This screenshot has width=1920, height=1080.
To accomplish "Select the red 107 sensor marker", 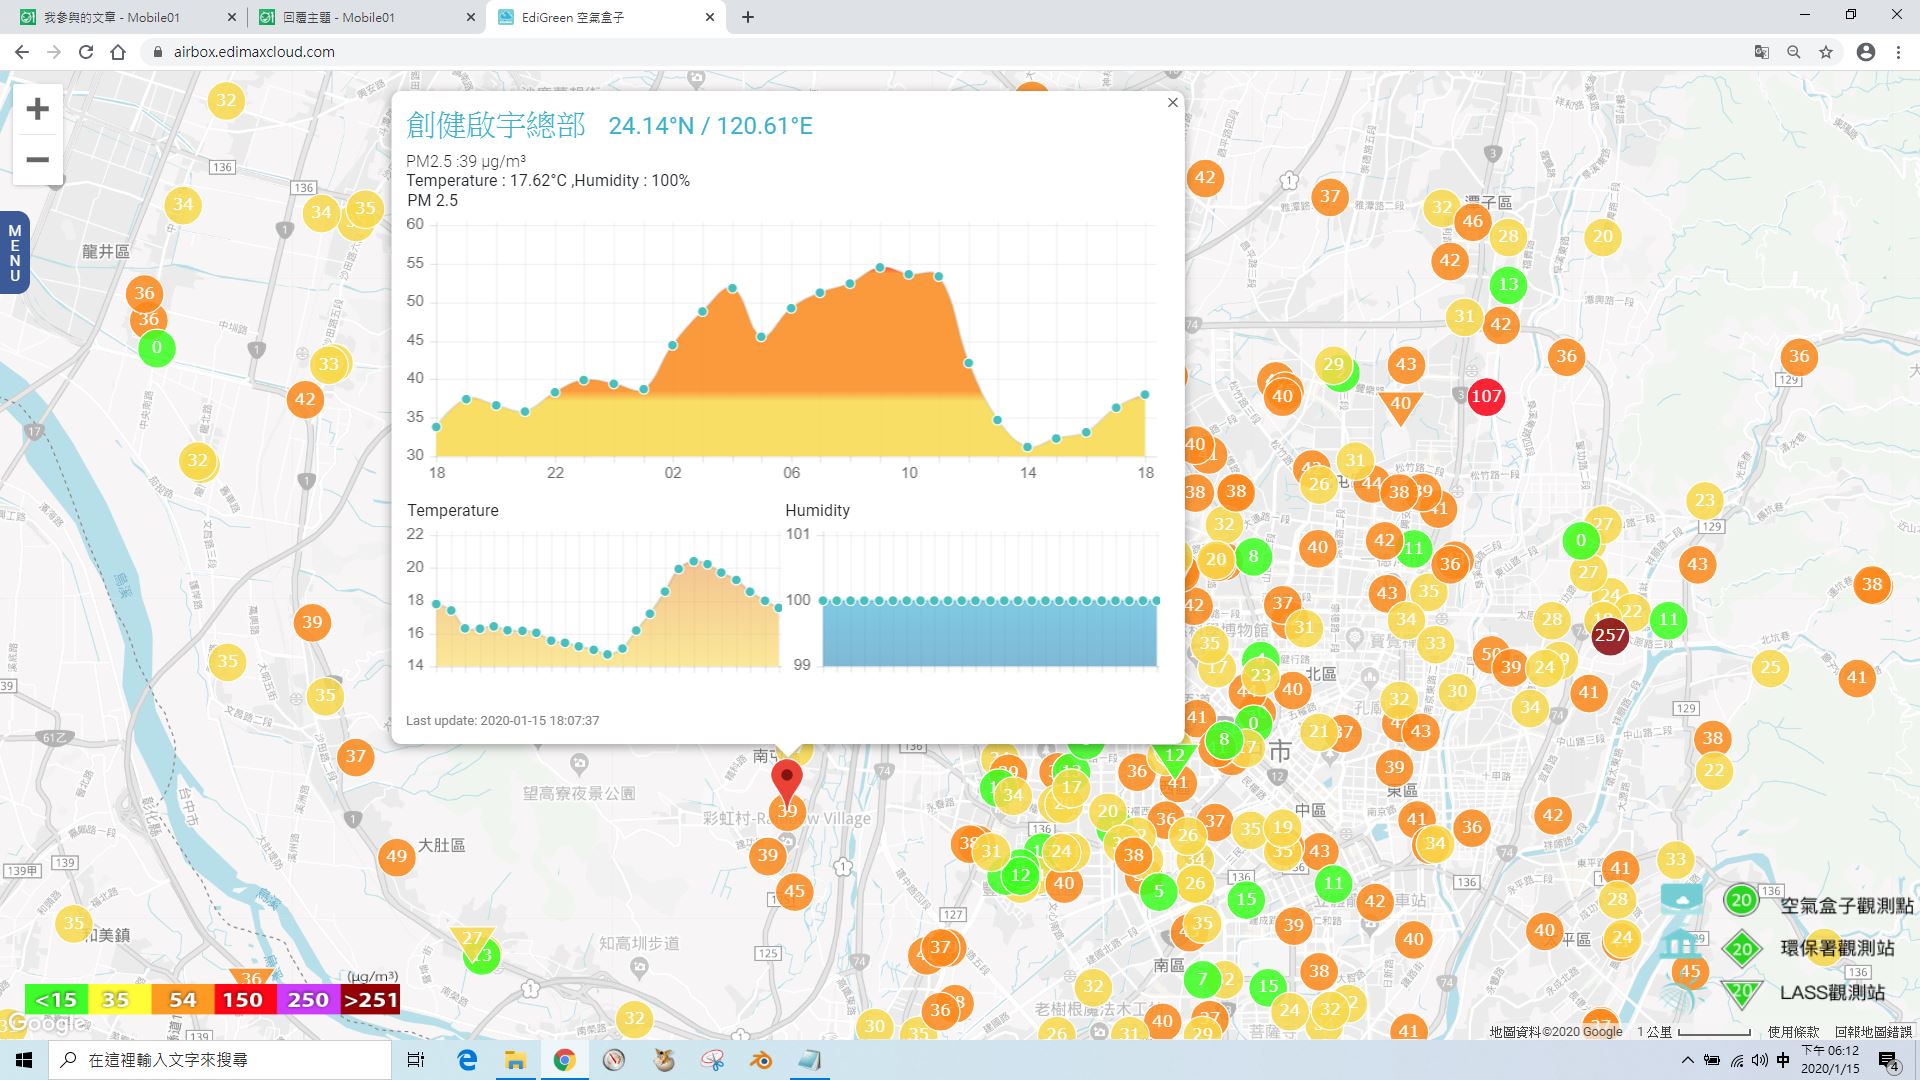I will pyautogui.click(x=1486, y=396).
